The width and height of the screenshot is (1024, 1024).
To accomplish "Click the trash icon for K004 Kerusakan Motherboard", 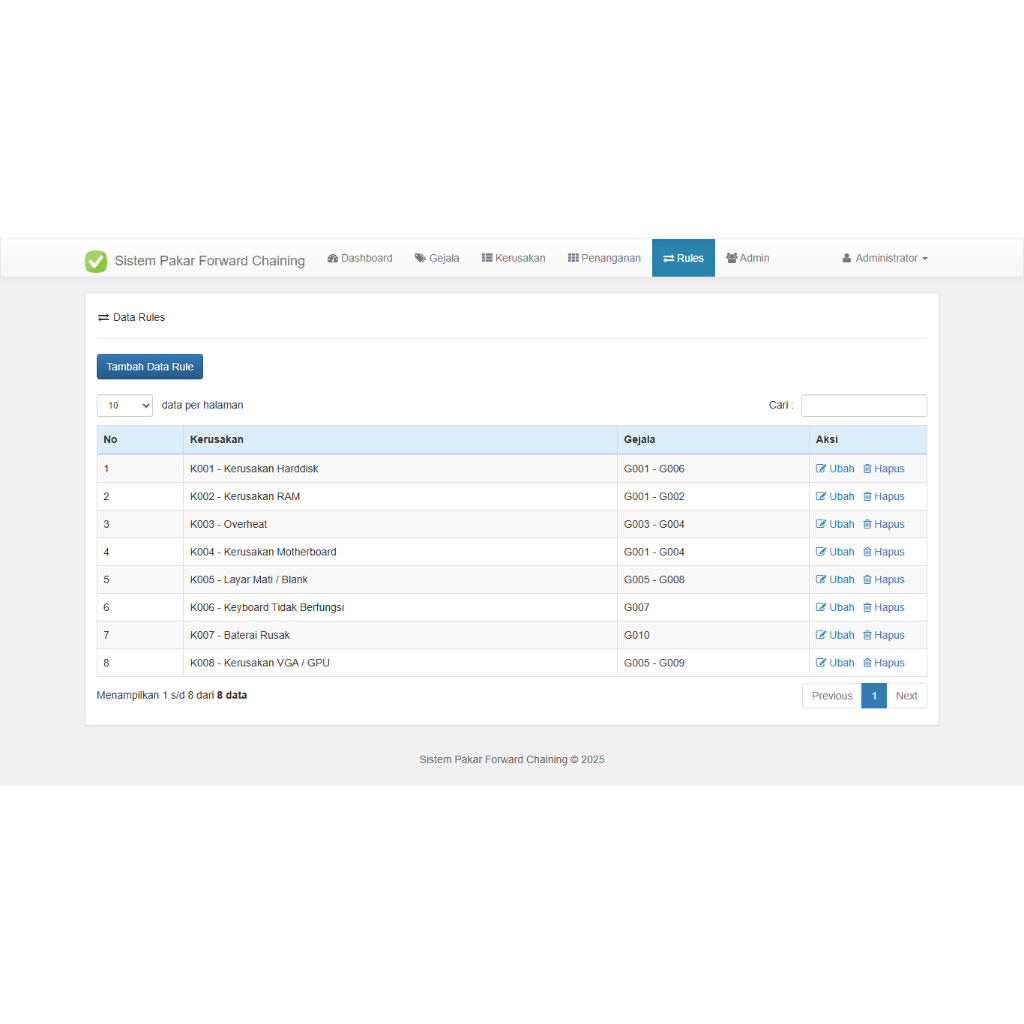I will point(867,552).
